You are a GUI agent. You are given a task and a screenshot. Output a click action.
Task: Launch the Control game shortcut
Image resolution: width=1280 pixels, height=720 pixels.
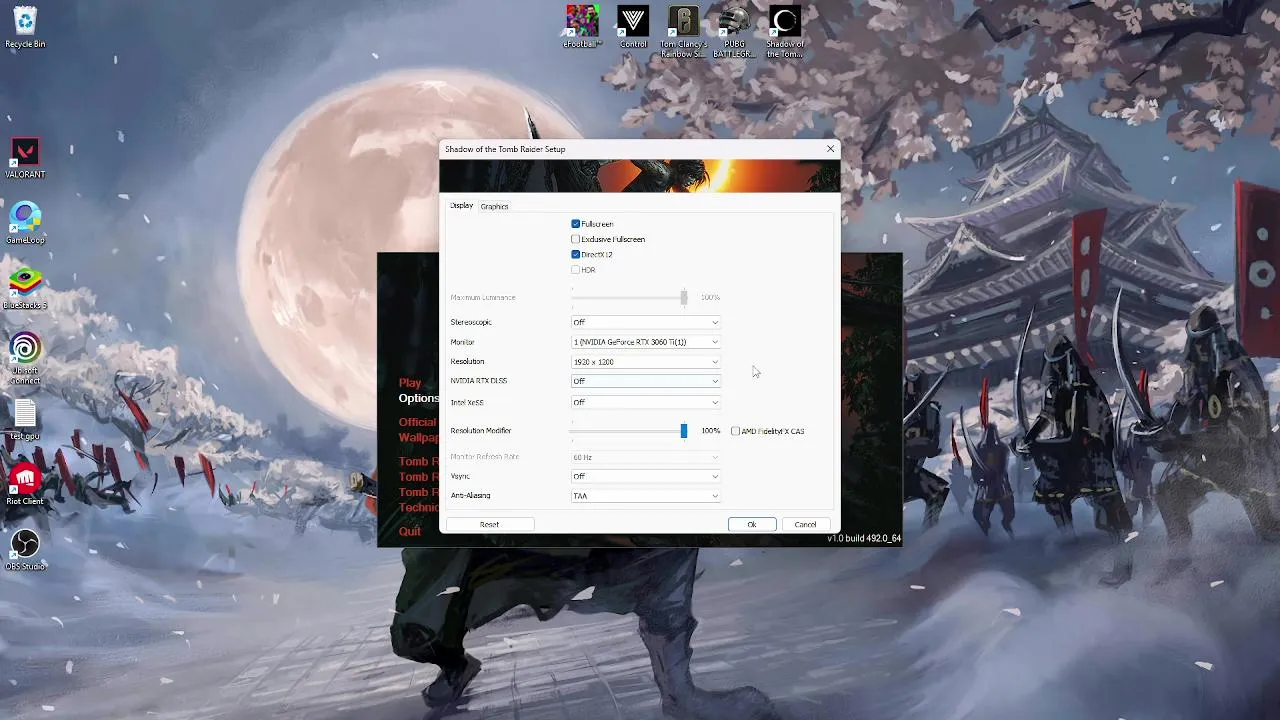pyautogui.click(x=633, y=27)
